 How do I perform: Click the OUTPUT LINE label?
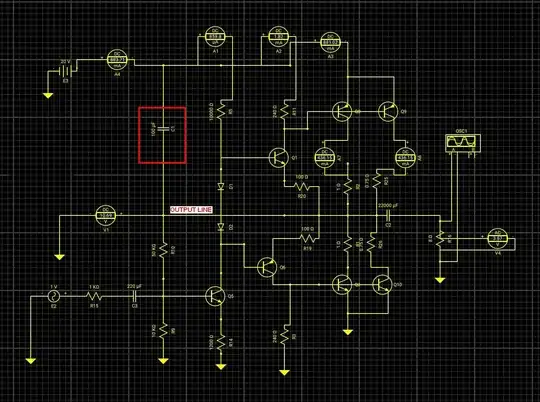click(191, 210)
